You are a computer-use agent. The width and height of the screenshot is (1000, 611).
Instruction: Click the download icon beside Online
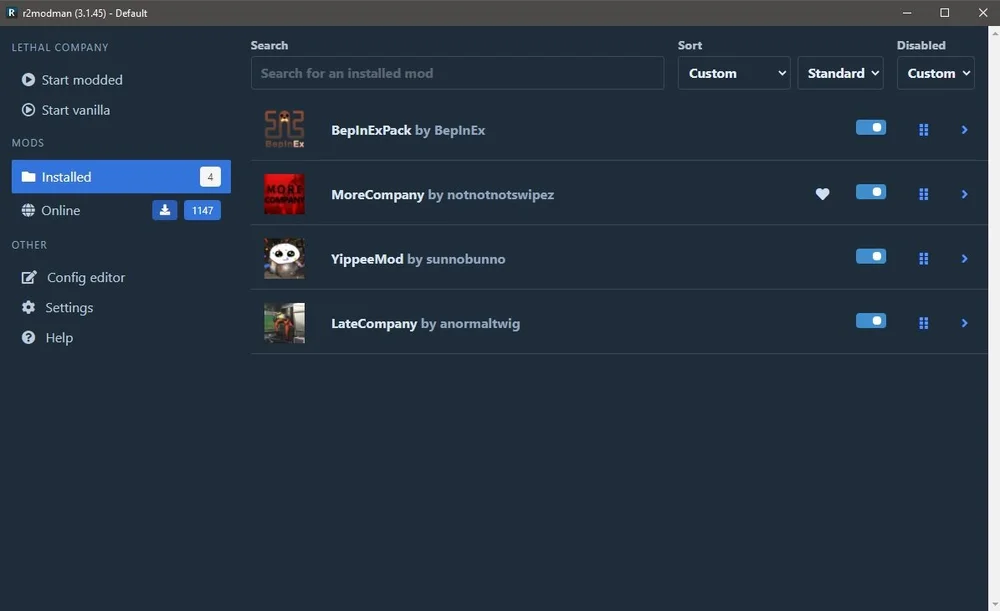(165, 210)
